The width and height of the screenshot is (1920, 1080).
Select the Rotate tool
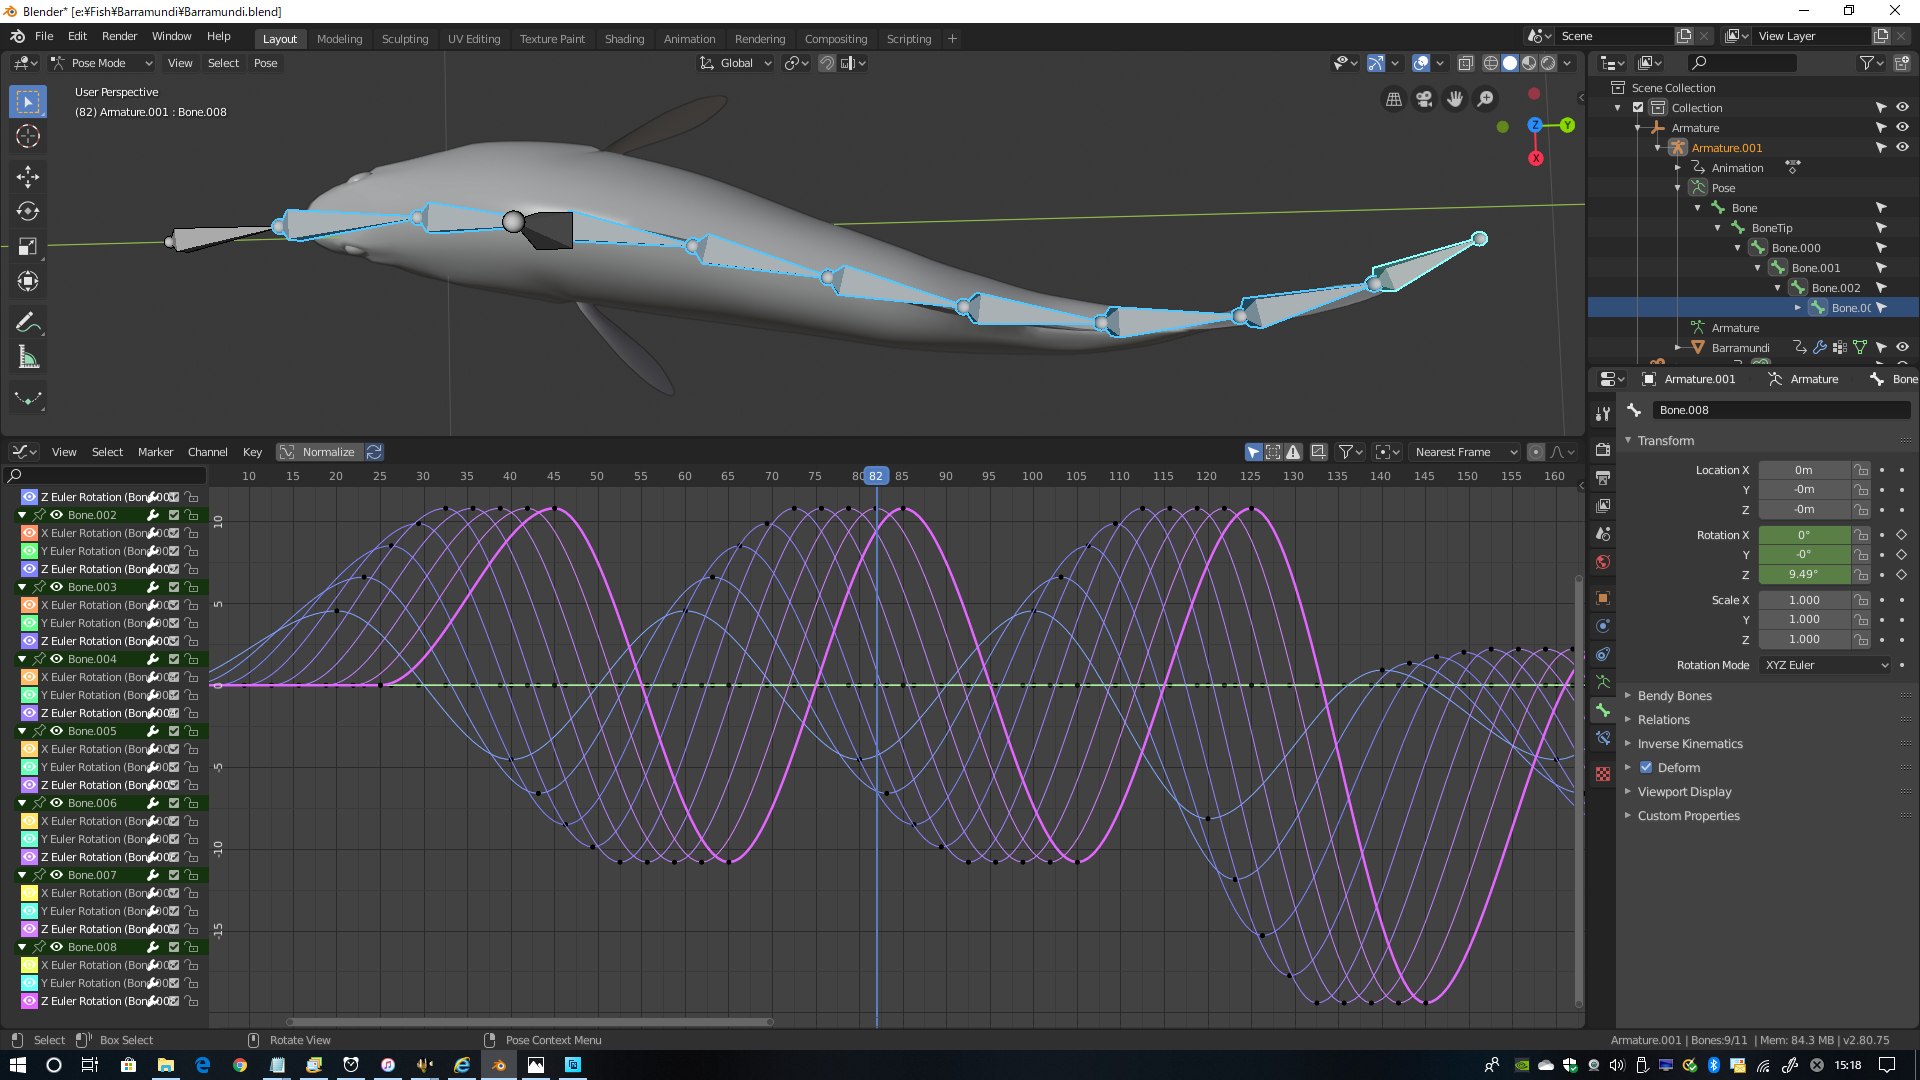coord(28,211)
